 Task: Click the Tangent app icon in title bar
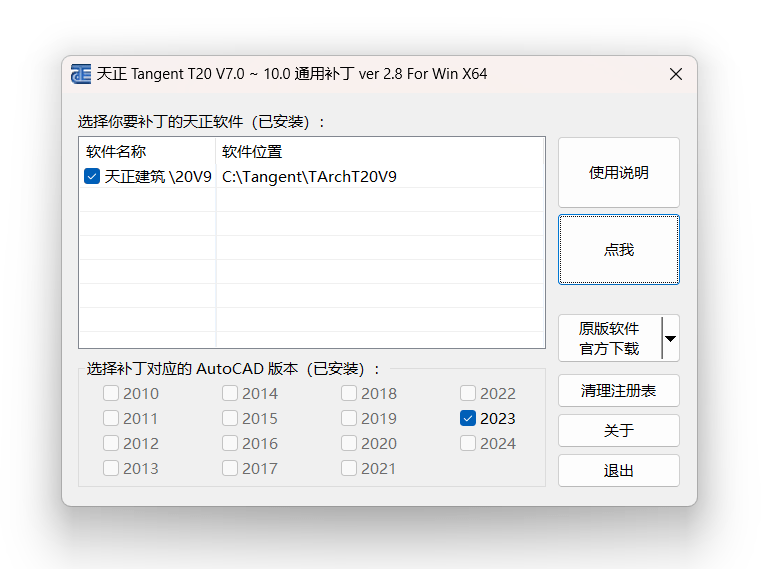pyautogui.click(x=81, y=74)
